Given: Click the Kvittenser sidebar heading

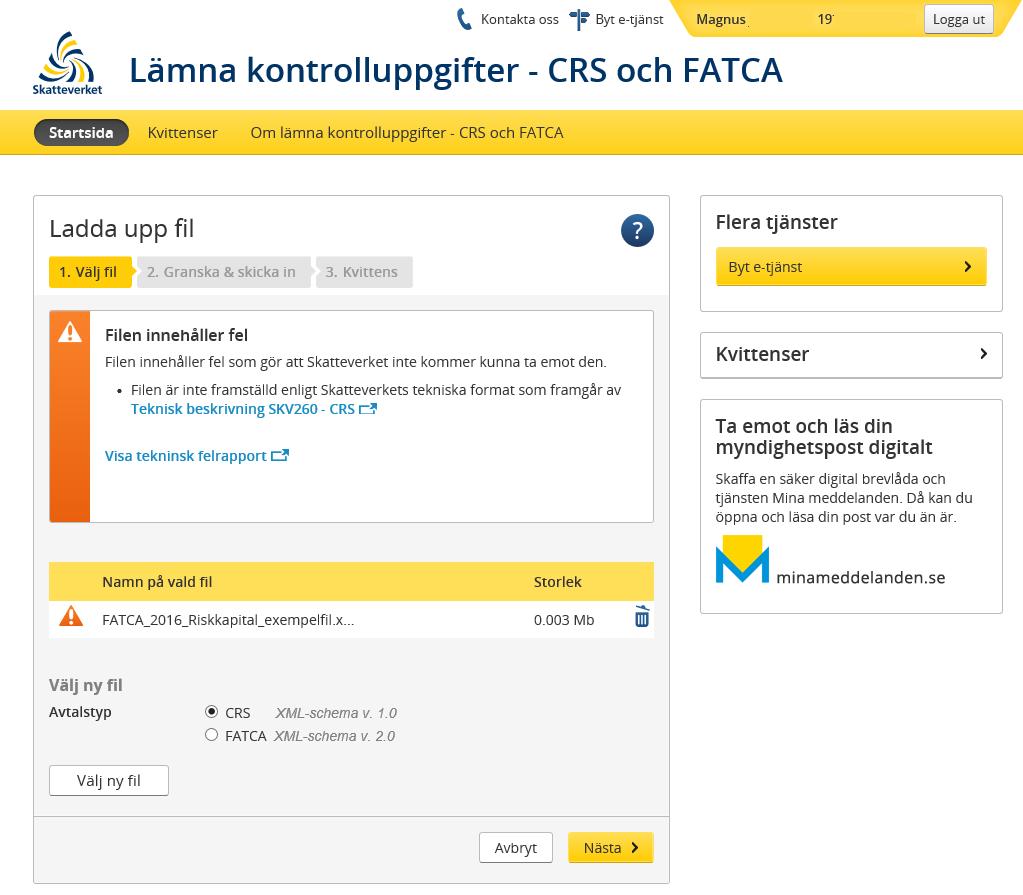Looking at the screenshot, I should [x=762, y=354].
